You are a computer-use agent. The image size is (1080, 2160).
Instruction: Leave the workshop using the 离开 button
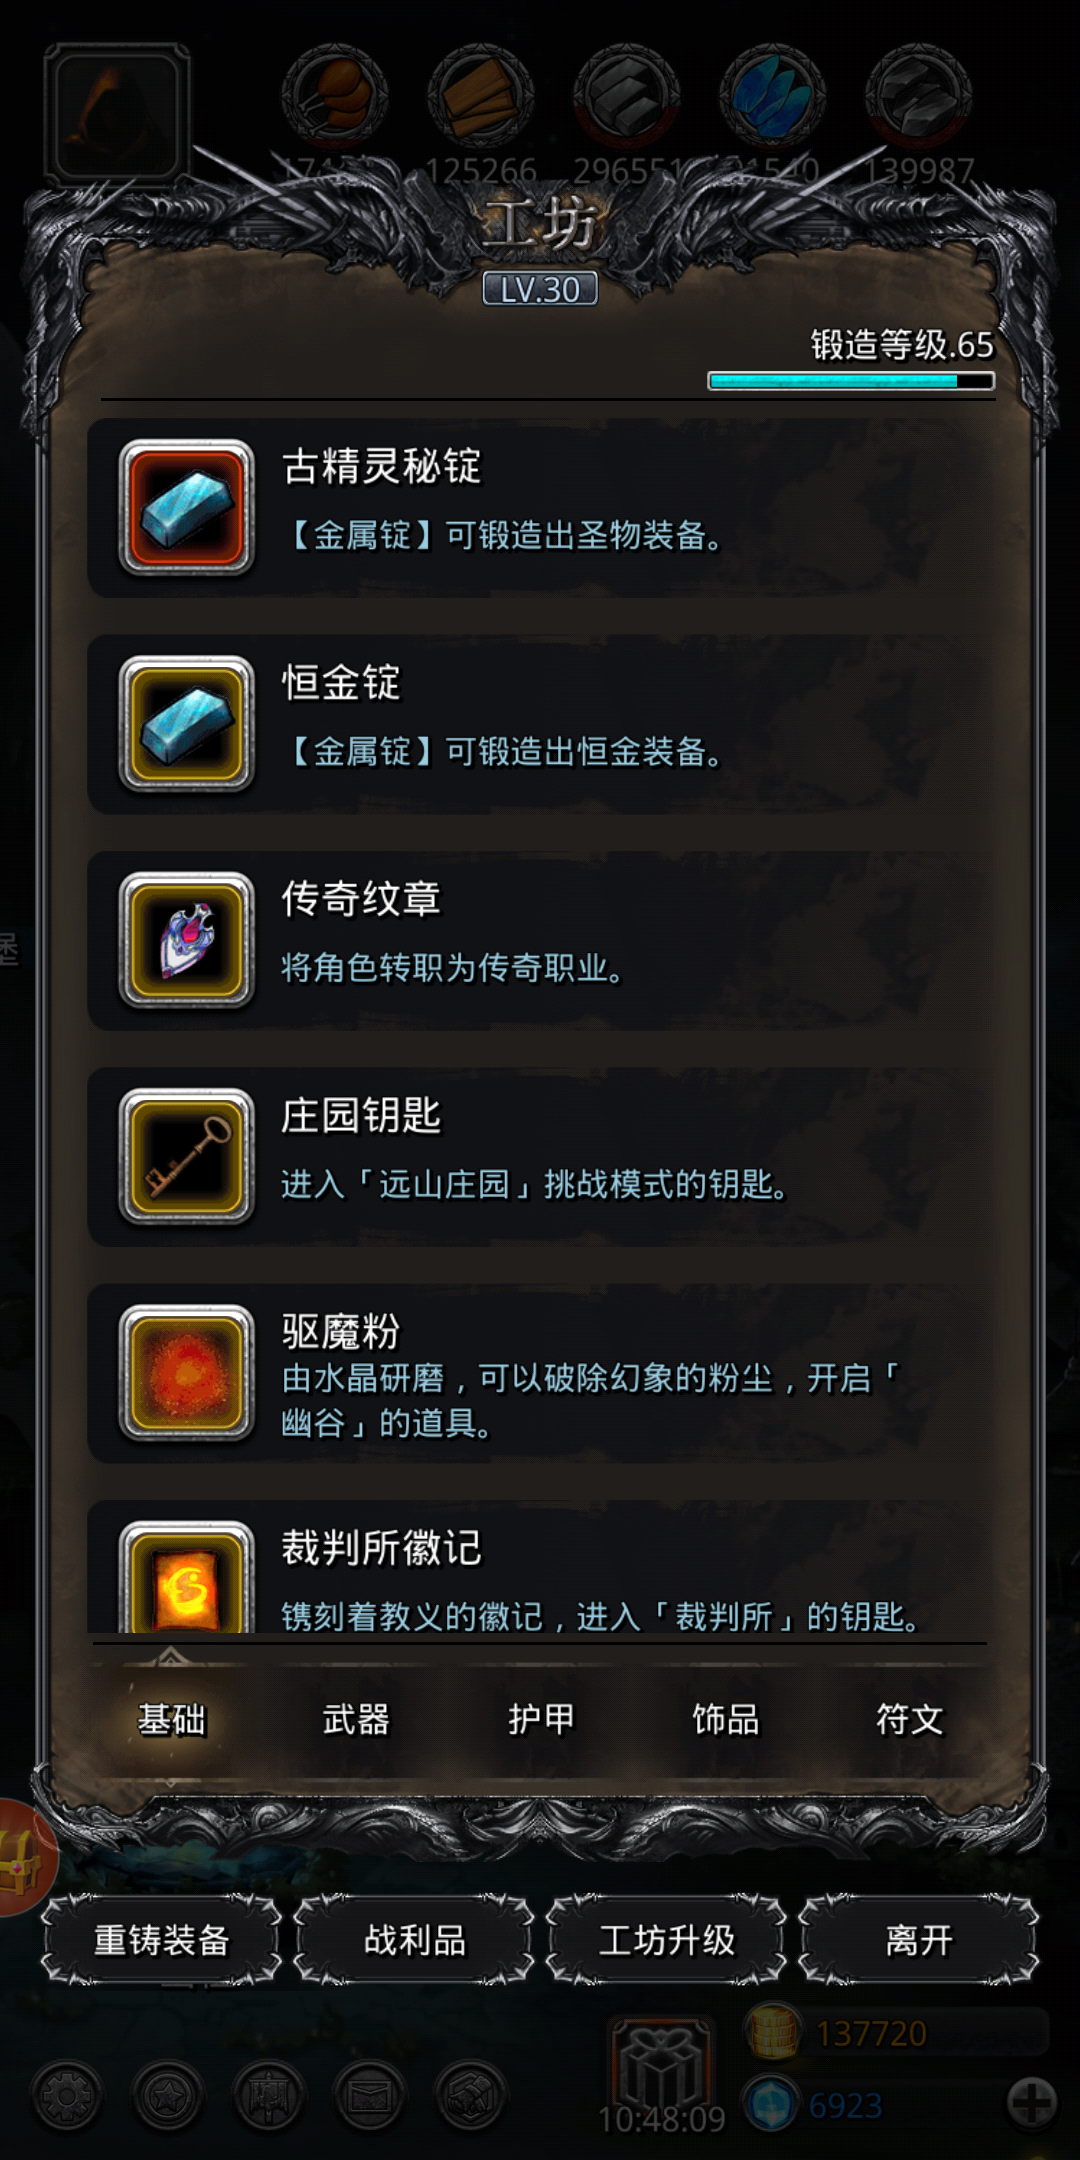pos(920,1940)
